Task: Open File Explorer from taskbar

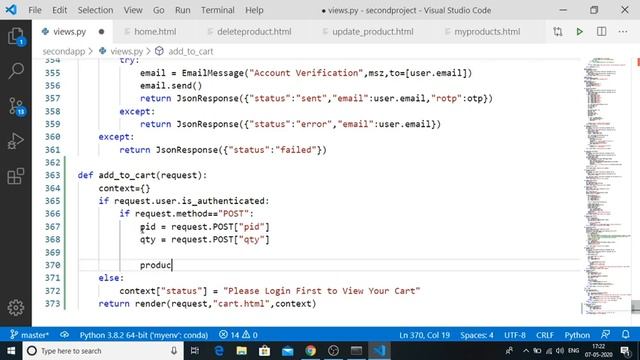Action: pyautogui.click(x=242, y=351)
